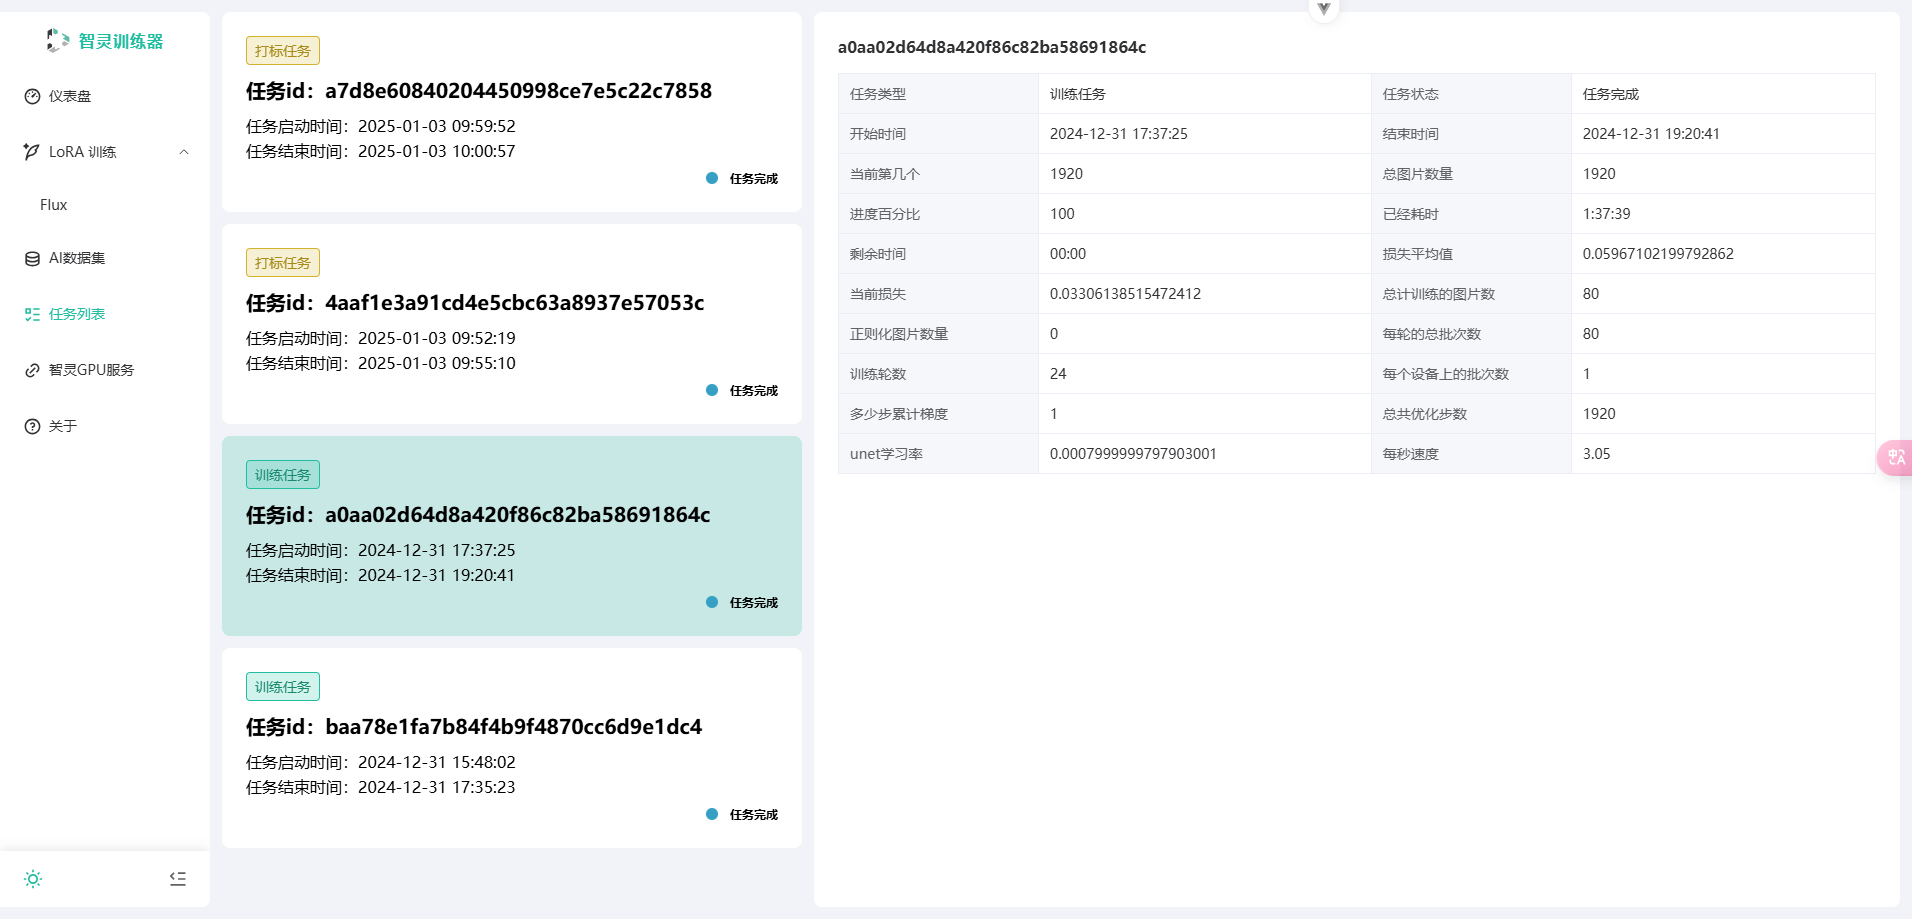Select task card baa78e1fa7b84f4b9f4870cc6d9e1dc4

tap(512, 748)
